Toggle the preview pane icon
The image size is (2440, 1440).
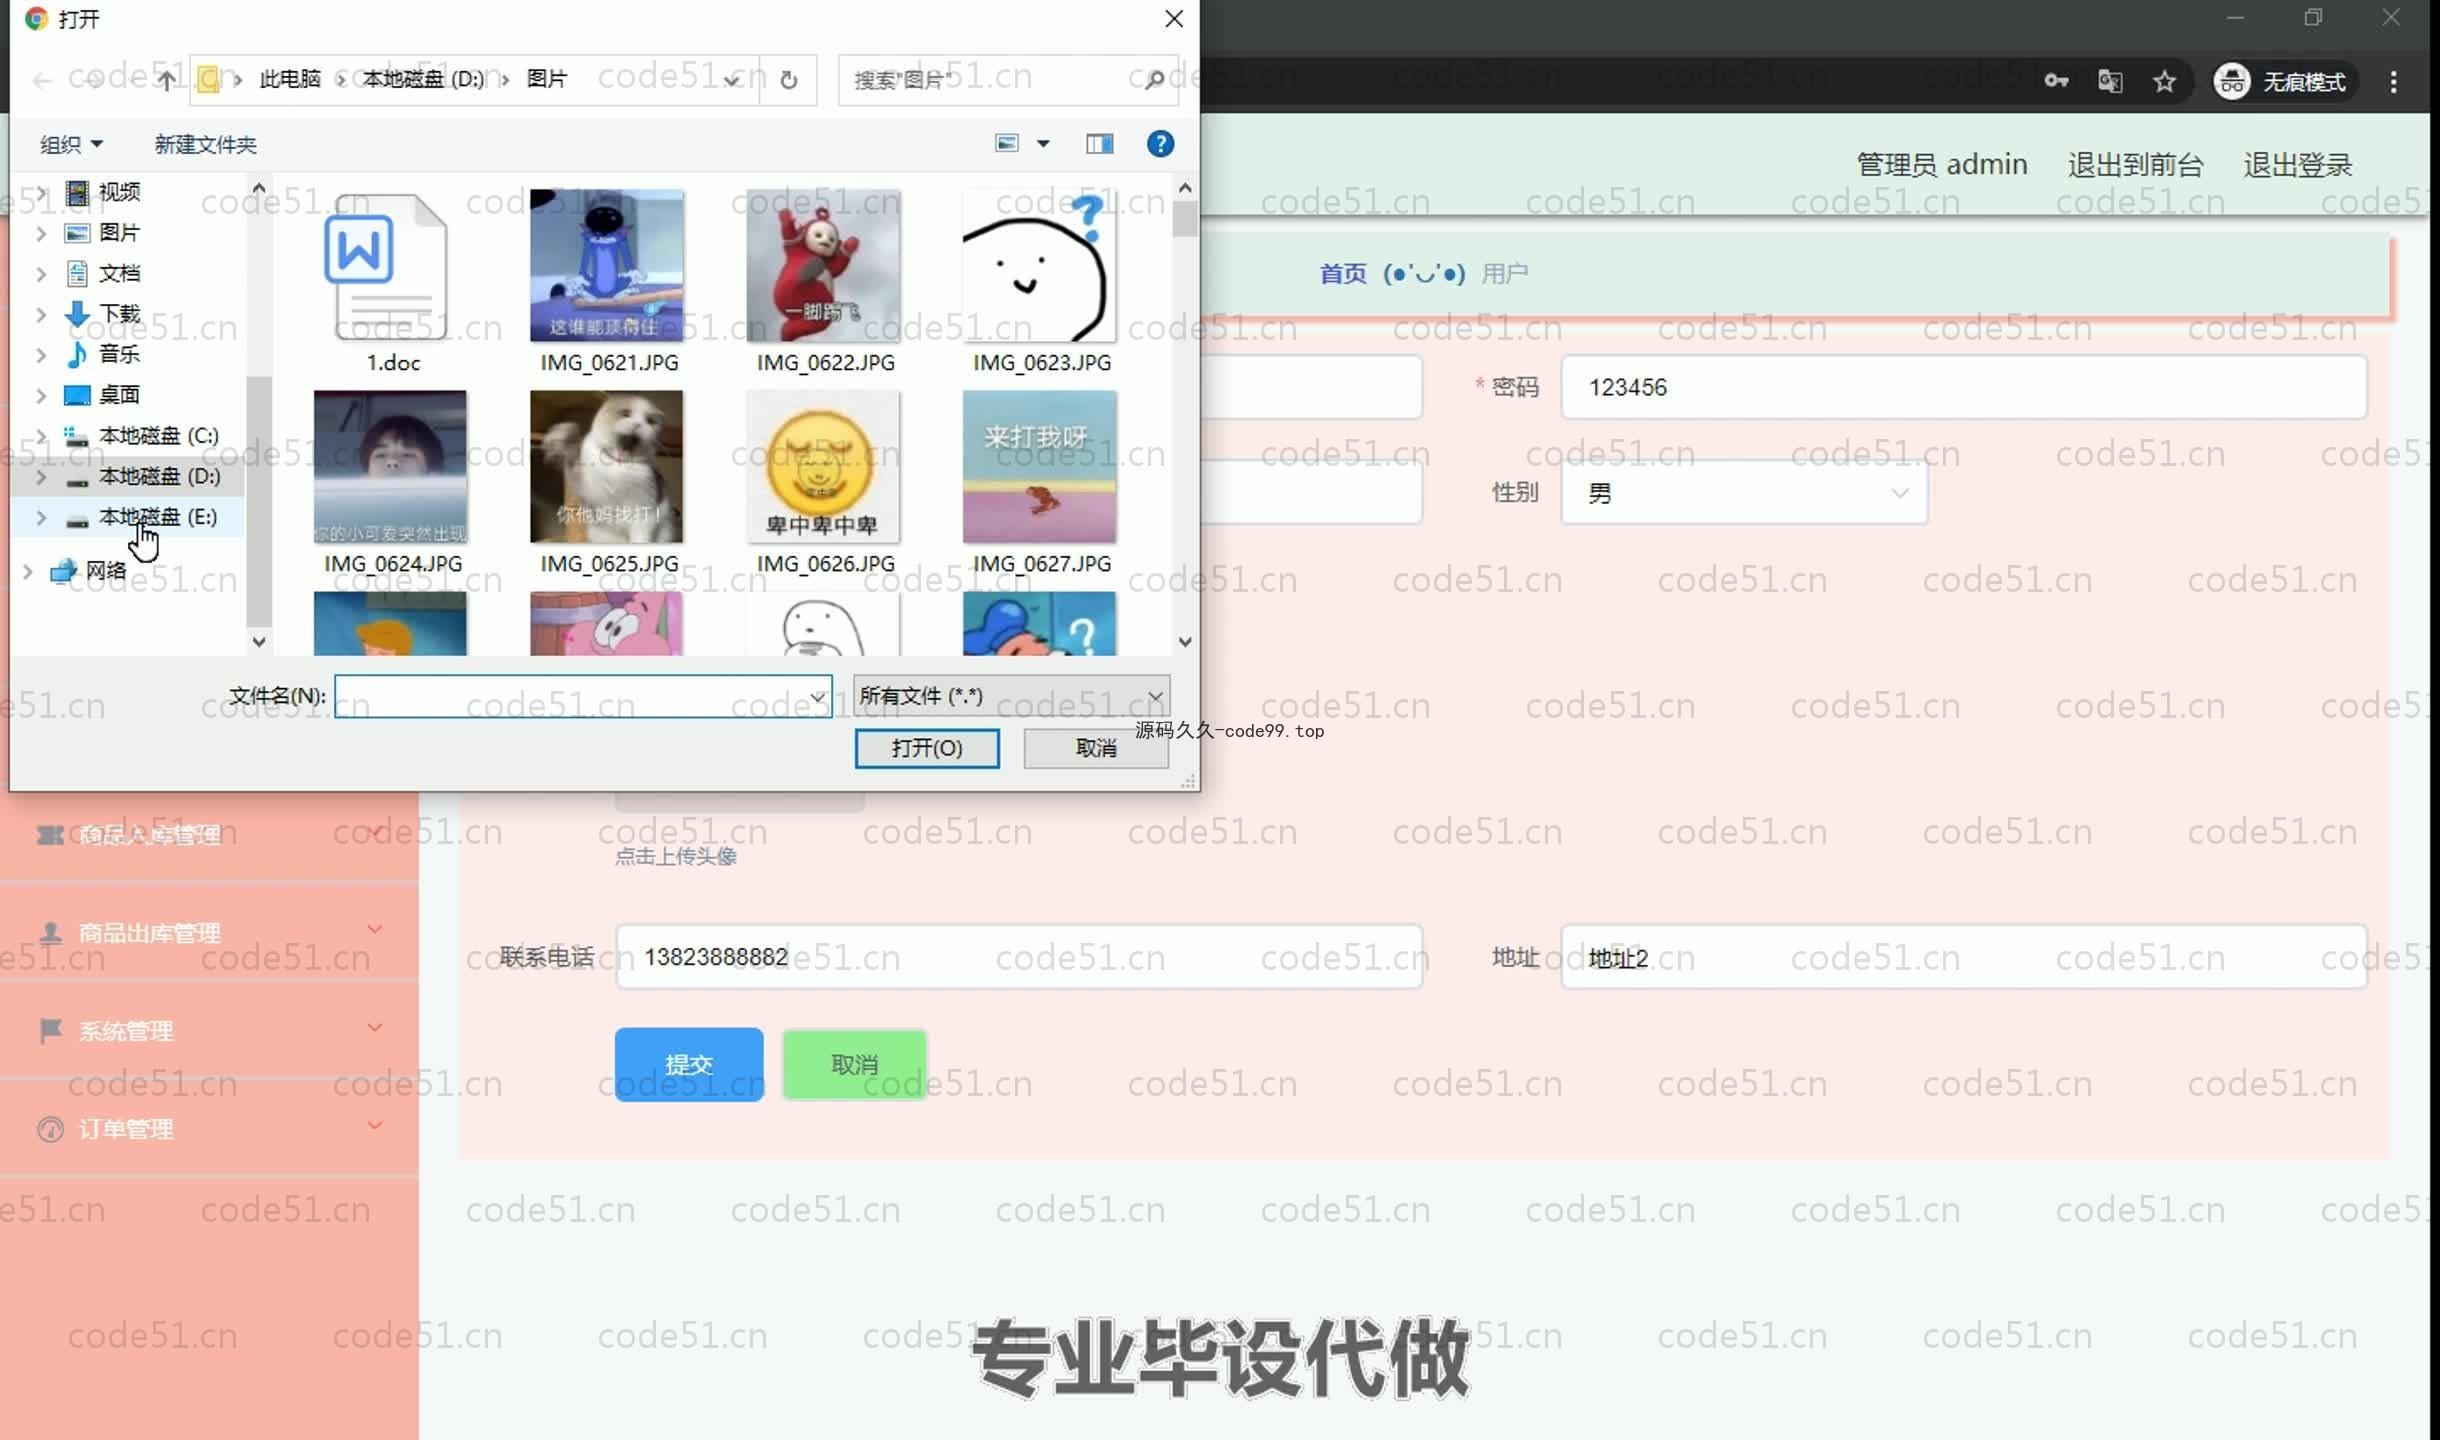click(x=1099, y=144)
